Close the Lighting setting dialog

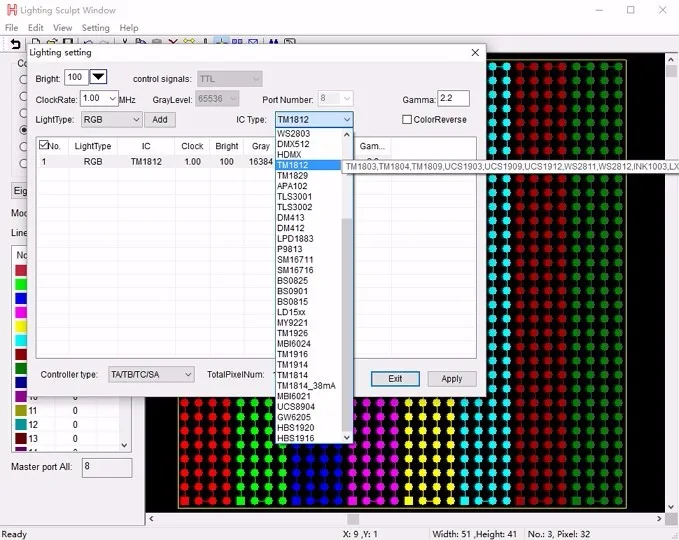[475, 52]
